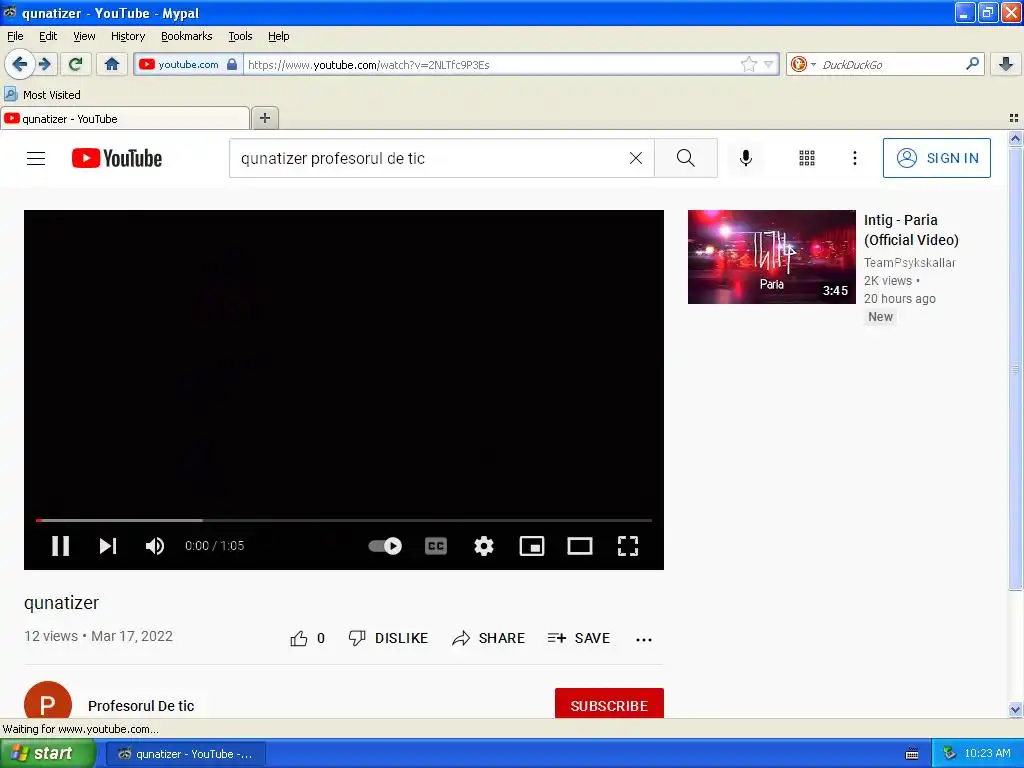The width and height of the screenshot is (1024, 768).
Task: Open the History menu
Action: point(127,36)
